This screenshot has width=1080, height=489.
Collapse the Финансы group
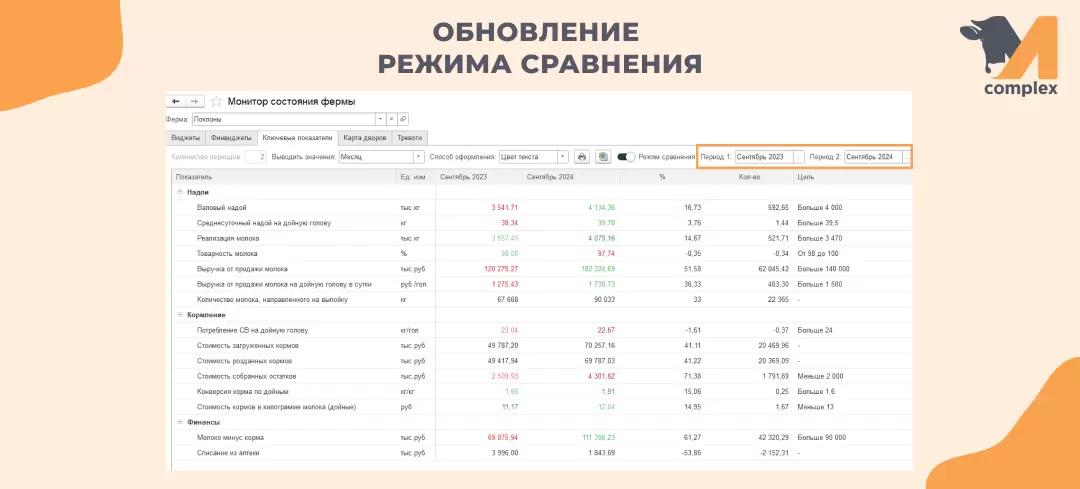[x=180, y=422]
